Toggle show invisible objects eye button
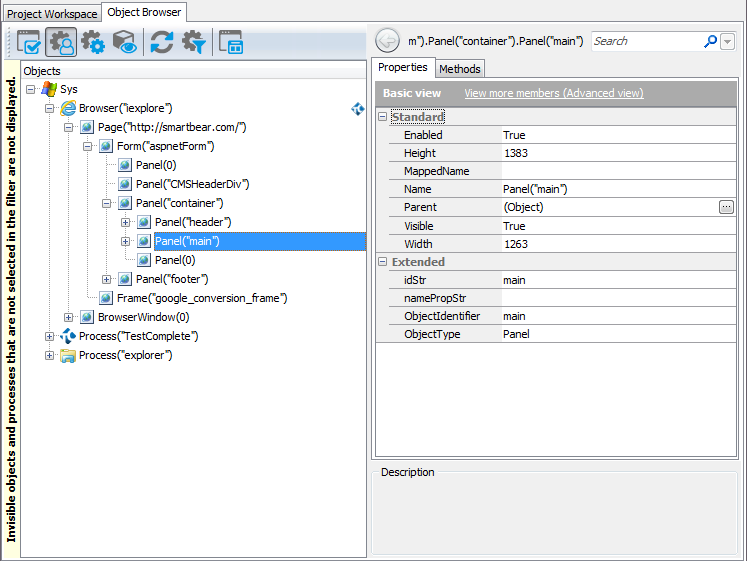The image size is (747, 561). click(x=125, y=42)
